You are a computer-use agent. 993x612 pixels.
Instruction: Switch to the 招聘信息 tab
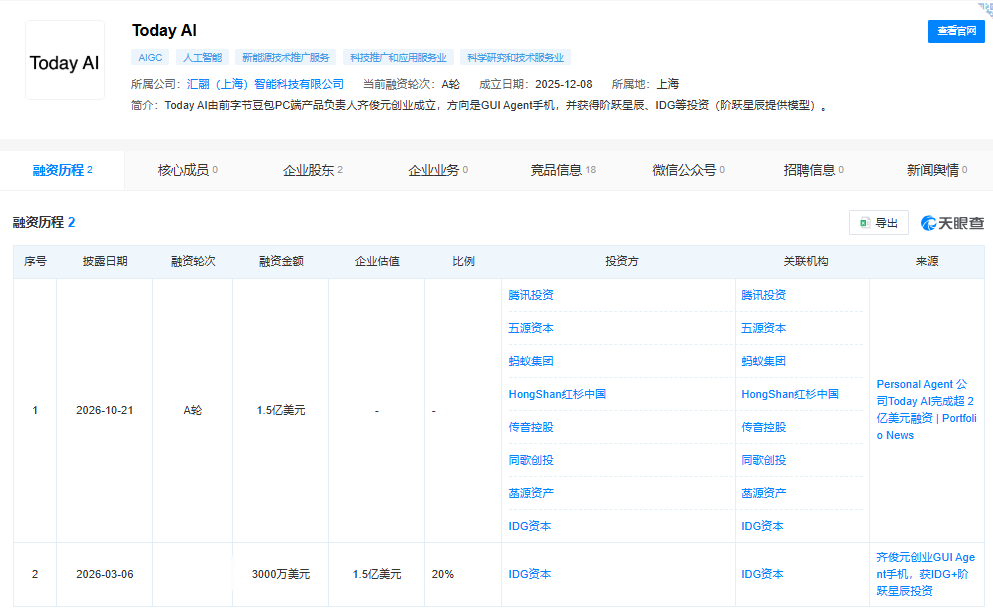813,170
